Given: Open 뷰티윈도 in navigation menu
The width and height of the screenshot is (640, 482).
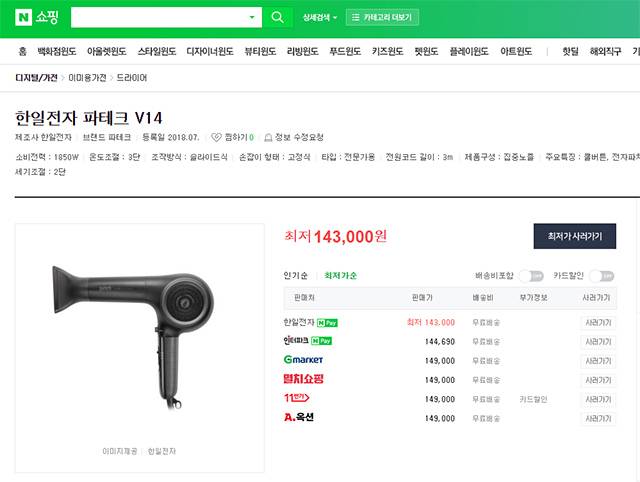Looking at the screenshot, I should pos(260,51).
